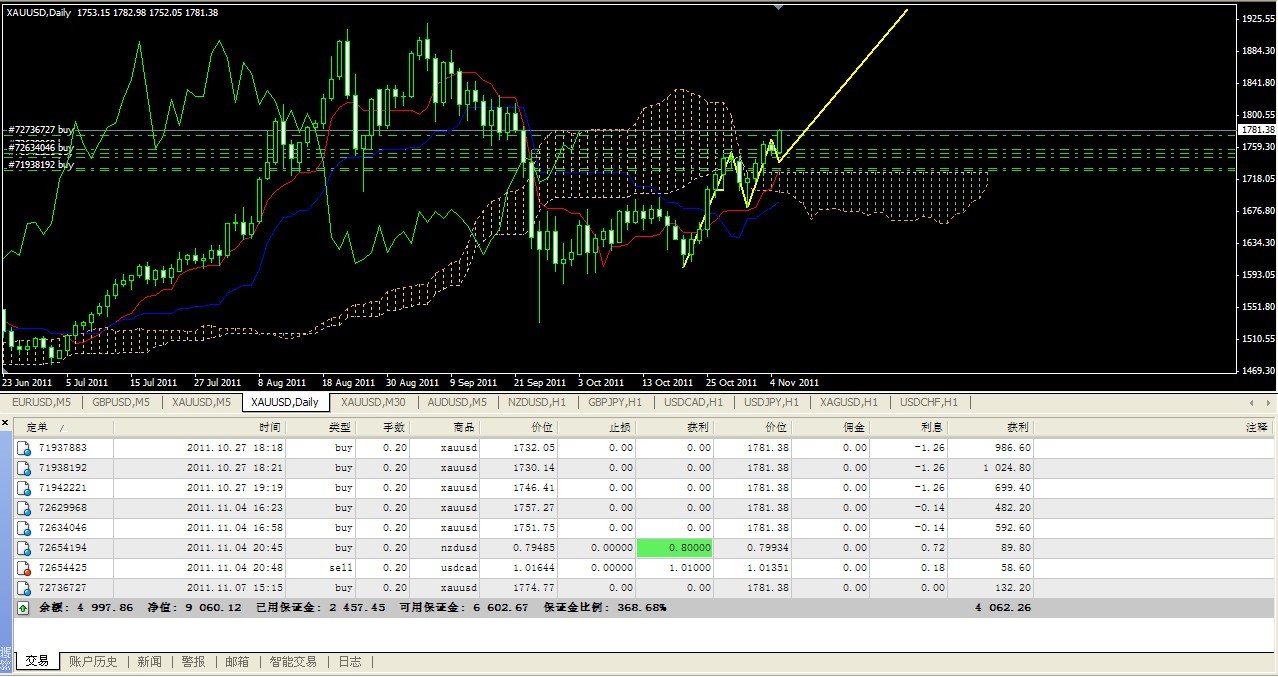Click the chart shift triangle marker
This screenshot has width=1278, height=677.
click(x=779, y=6)
